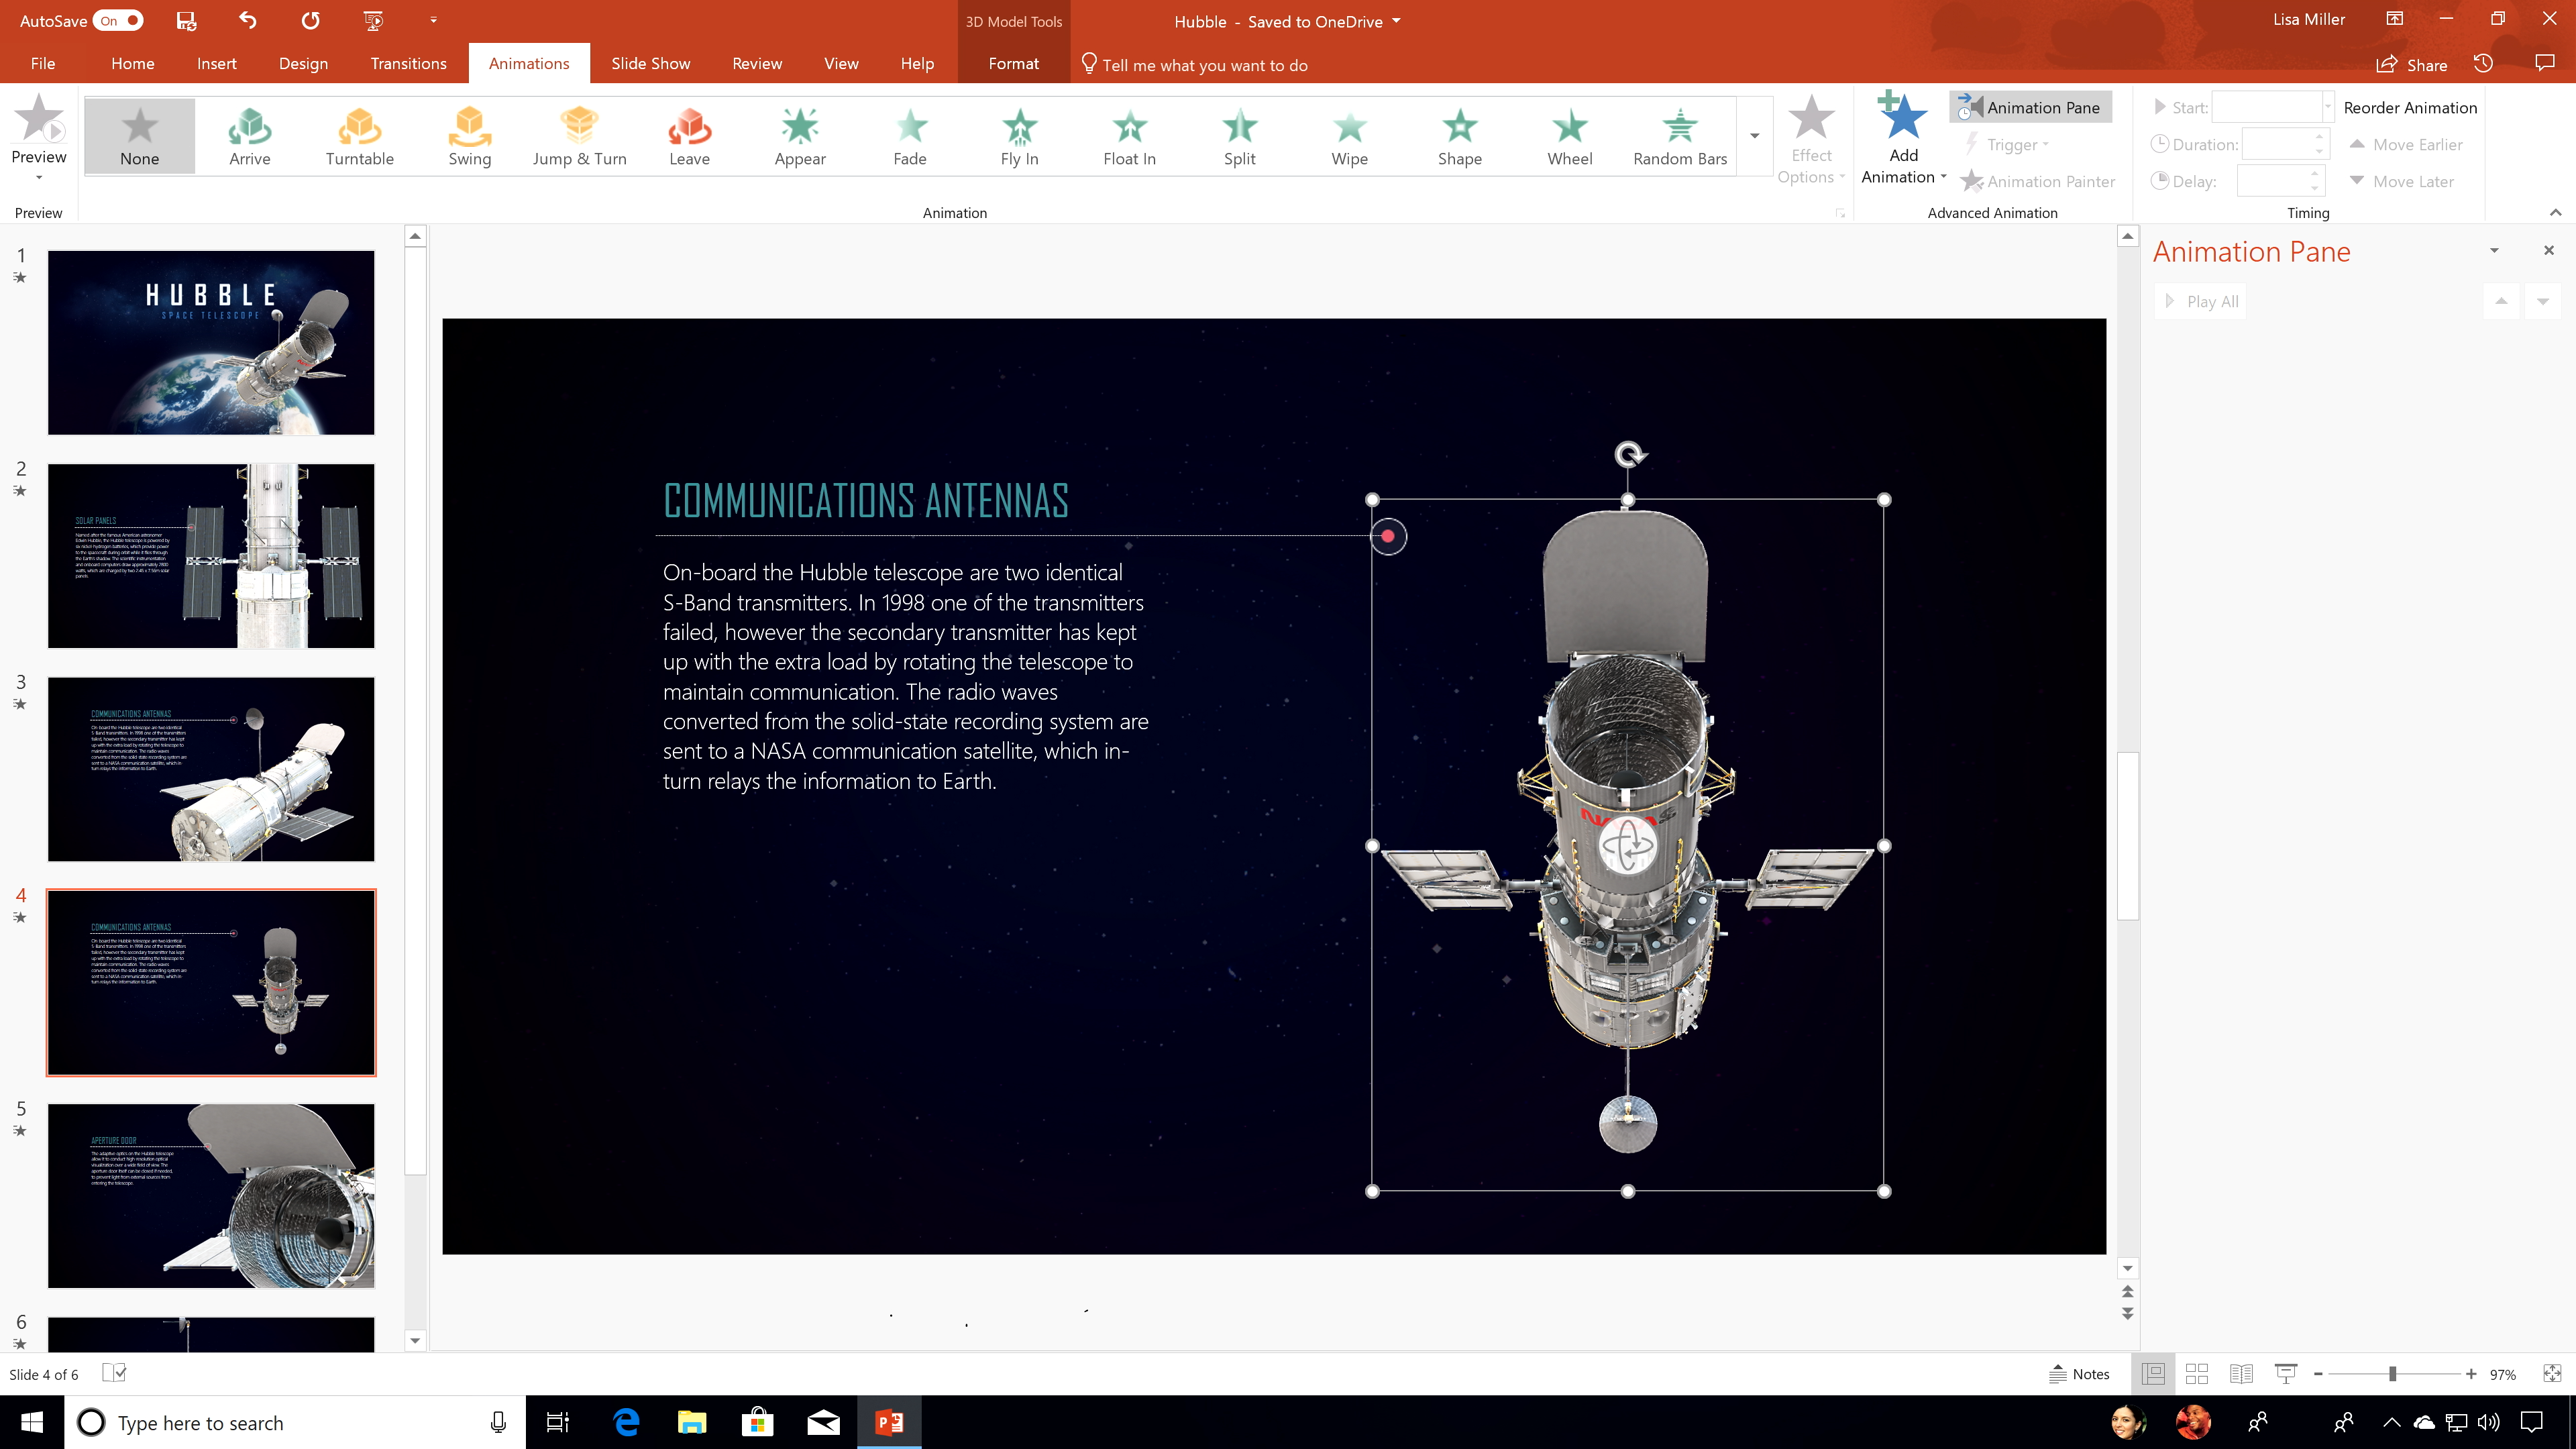
Task: Open the Design tab
Action: point(303,63)
